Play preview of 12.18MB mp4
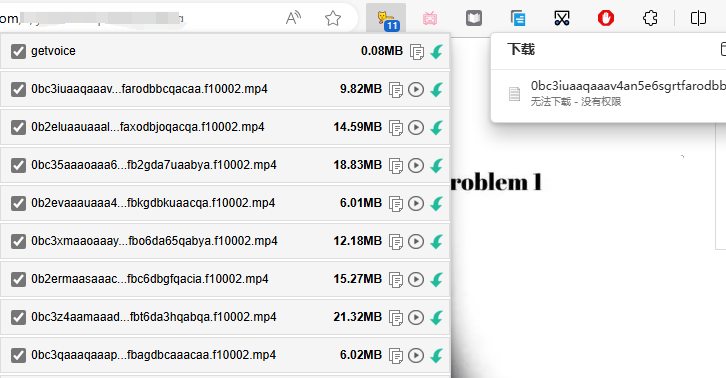 tap(416, 241)
